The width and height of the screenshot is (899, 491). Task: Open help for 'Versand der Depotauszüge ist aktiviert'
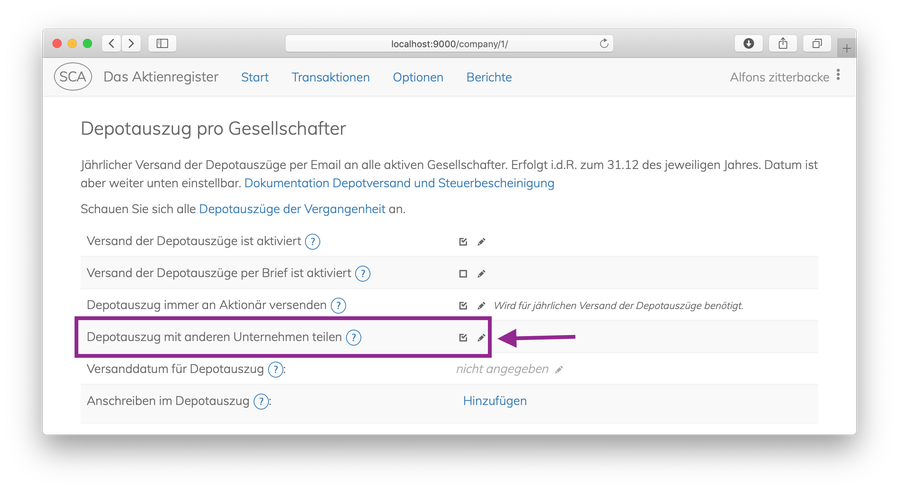pos(312,241)
